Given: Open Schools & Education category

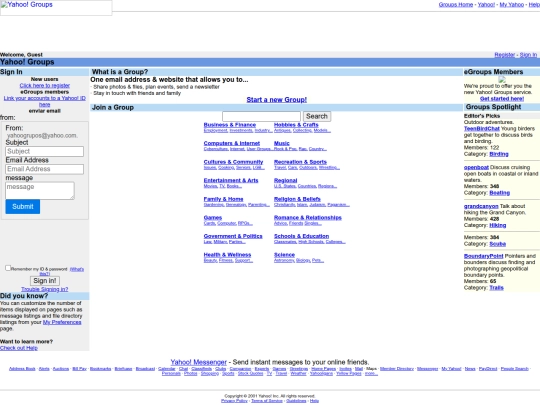Looking at the screenshot, I should tap(301, 236).
